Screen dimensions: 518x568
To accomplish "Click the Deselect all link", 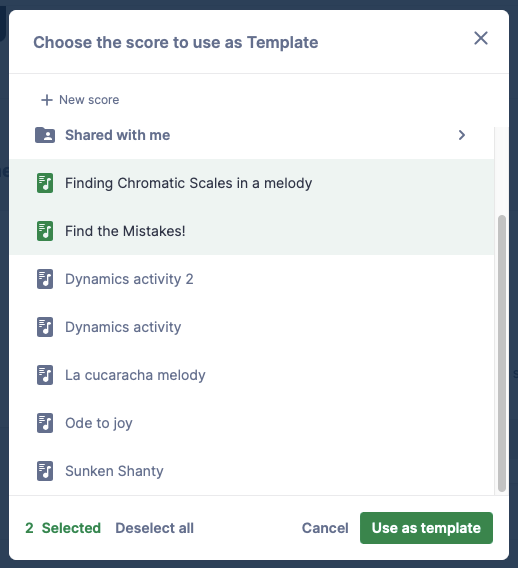I will (154, 528).
